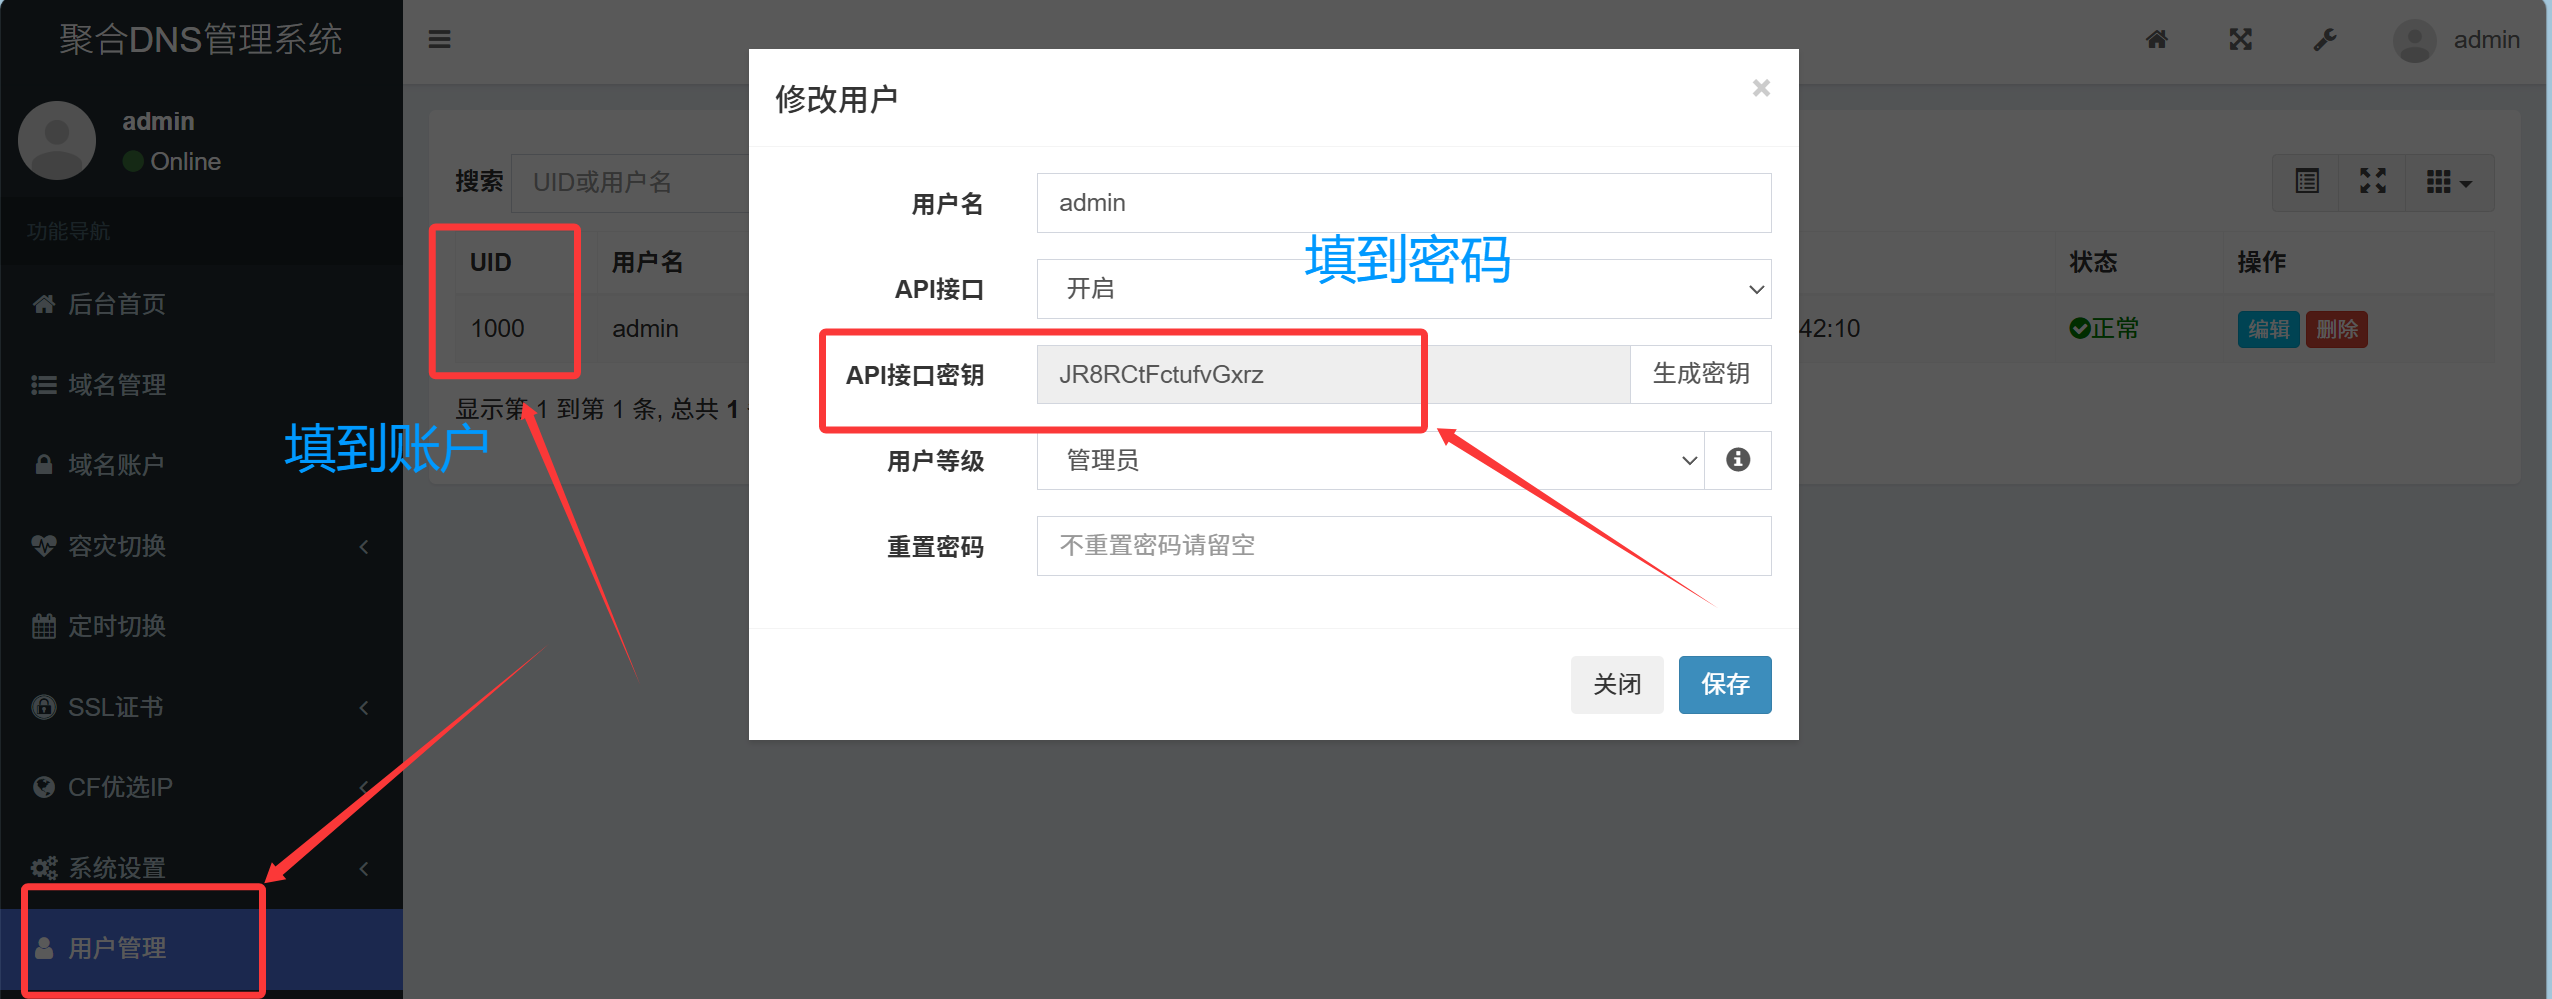
Task: Close the 修改用户 dialog with X
Action: pos(1761,89)
